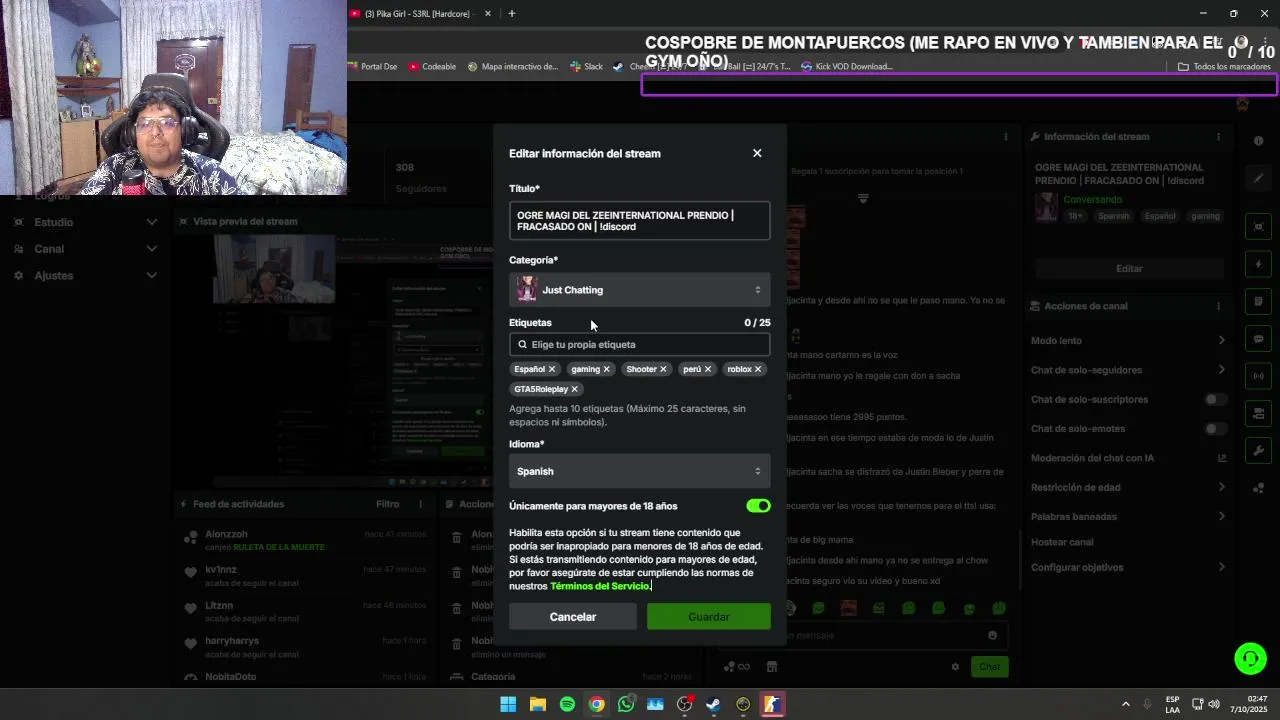1280x720 pixels.
Task: Open the Kick VOD Download bookmark
Action: pyautogui.click(x=847, y=67)
